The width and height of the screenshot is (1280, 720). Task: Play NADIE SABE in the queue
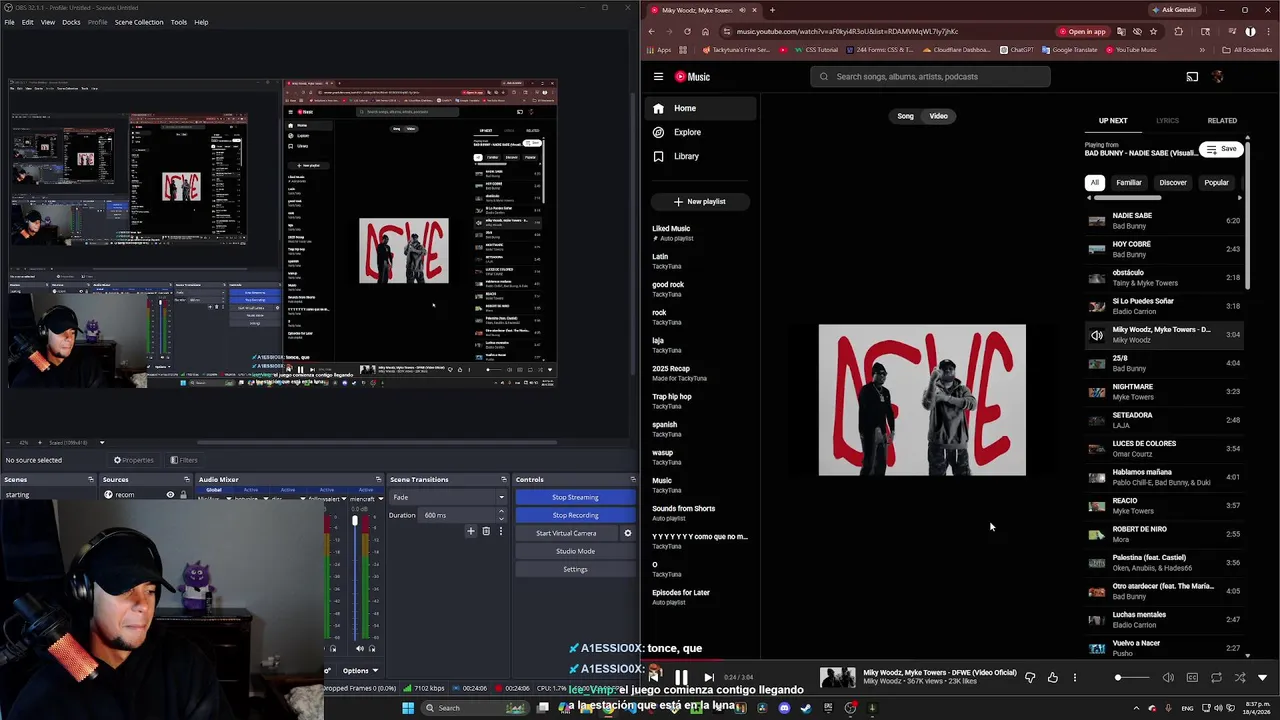click(1165, 221)
